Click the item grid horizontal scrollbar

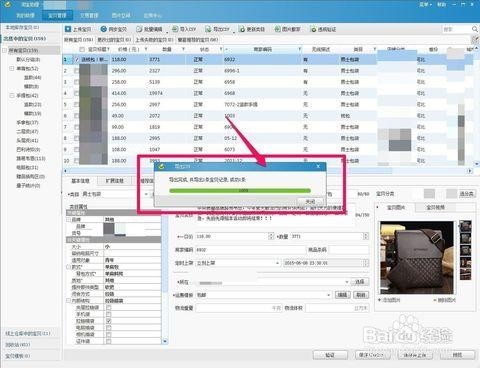(267, 171)
